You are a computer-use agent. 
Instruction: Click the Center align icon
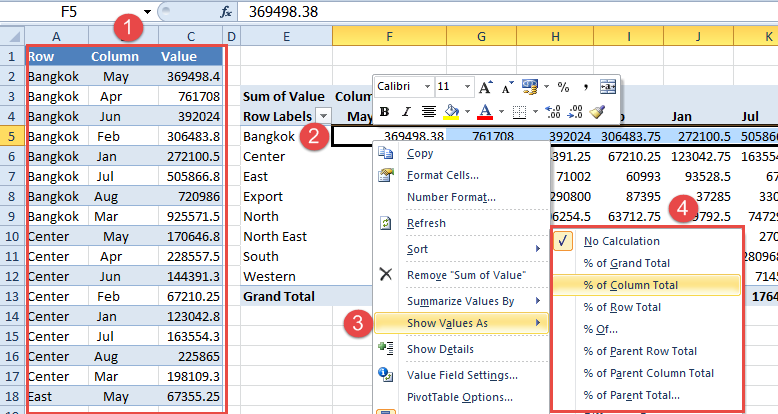[x=430, y=111]
